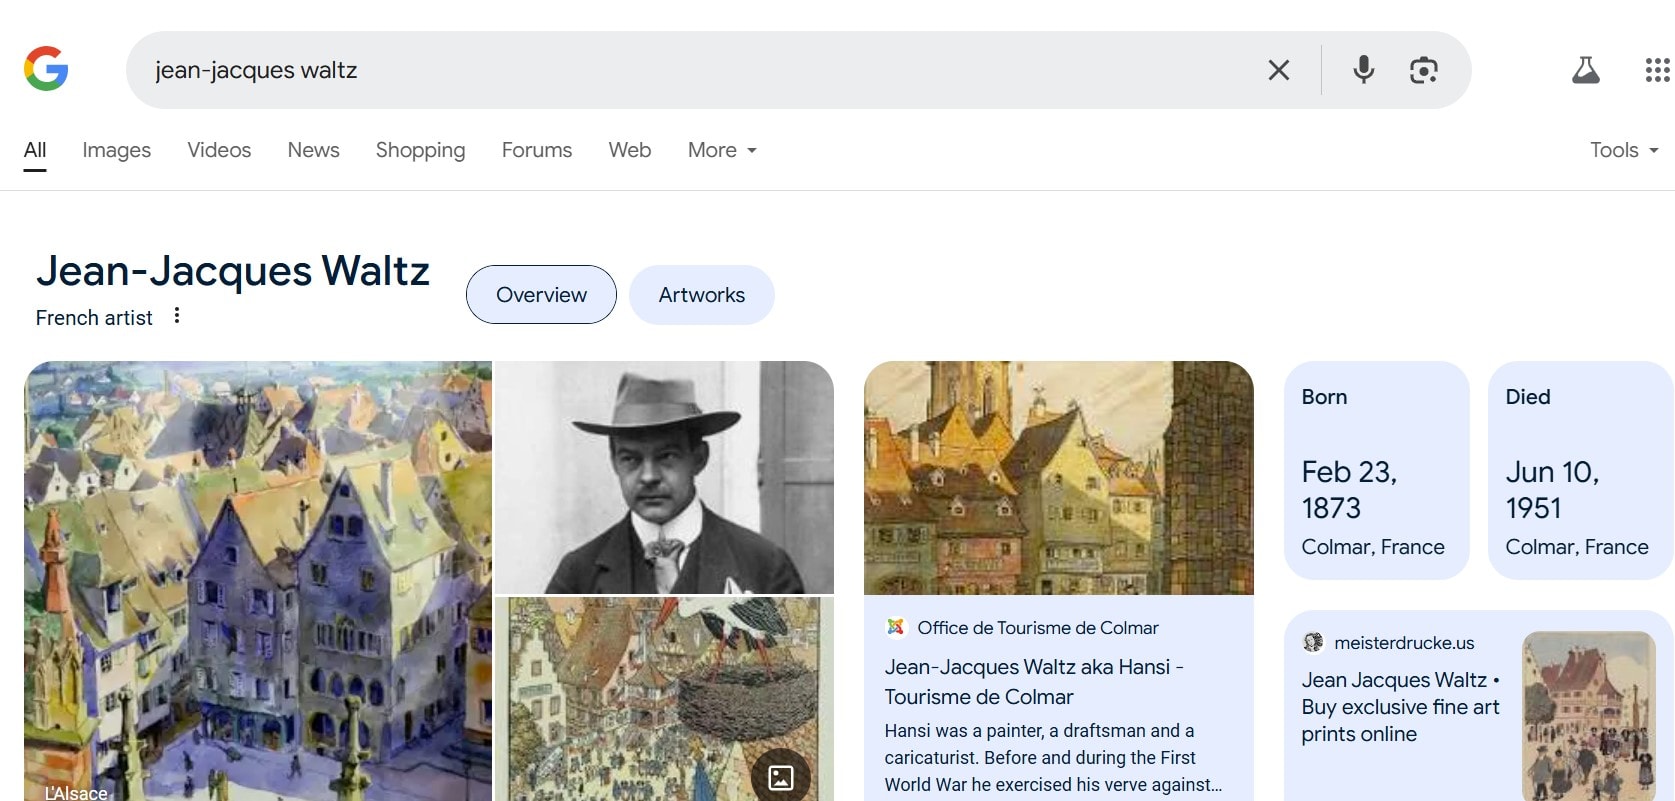Screen dimensions: 1675x801
Task: Open the image gallery icon on stork artwork
Action: 781,777
